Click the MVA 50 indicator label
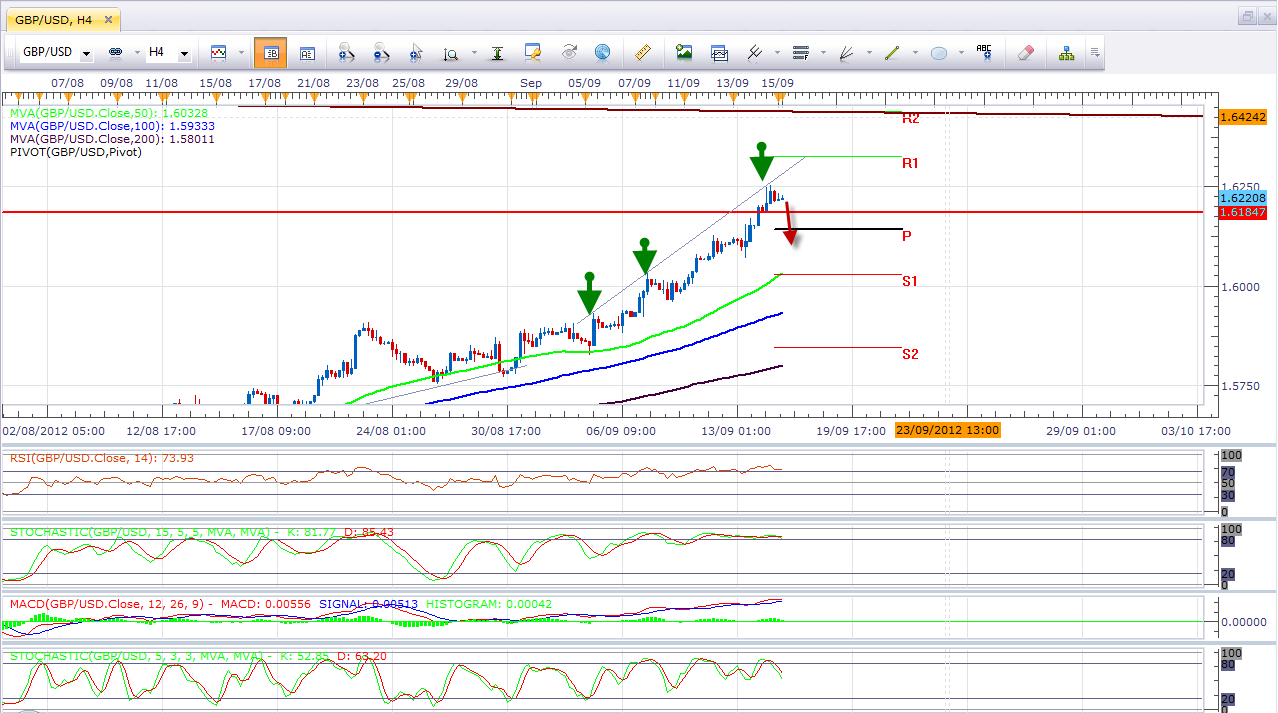The height and width of the screenshot is (713, 1278). point(109,114)
